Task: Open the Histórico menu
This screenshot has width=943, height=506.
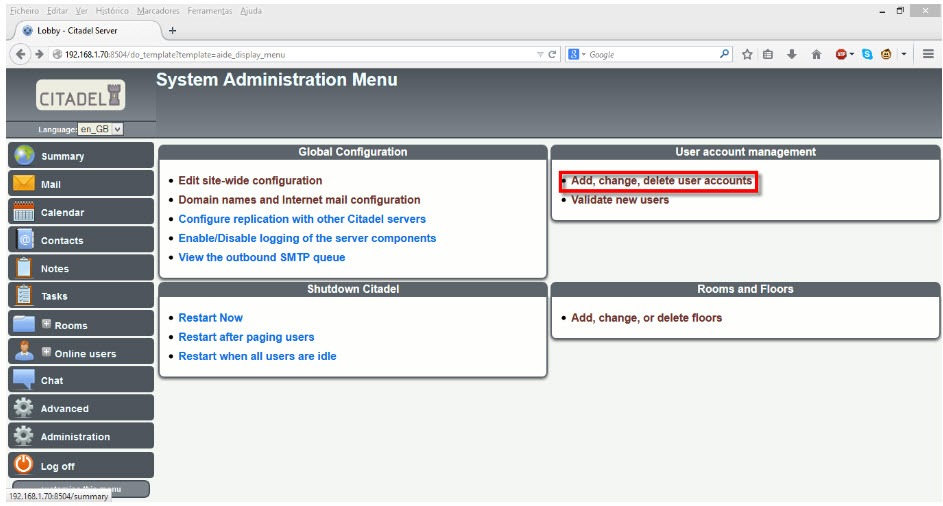Action: click(x=112, y=11)
